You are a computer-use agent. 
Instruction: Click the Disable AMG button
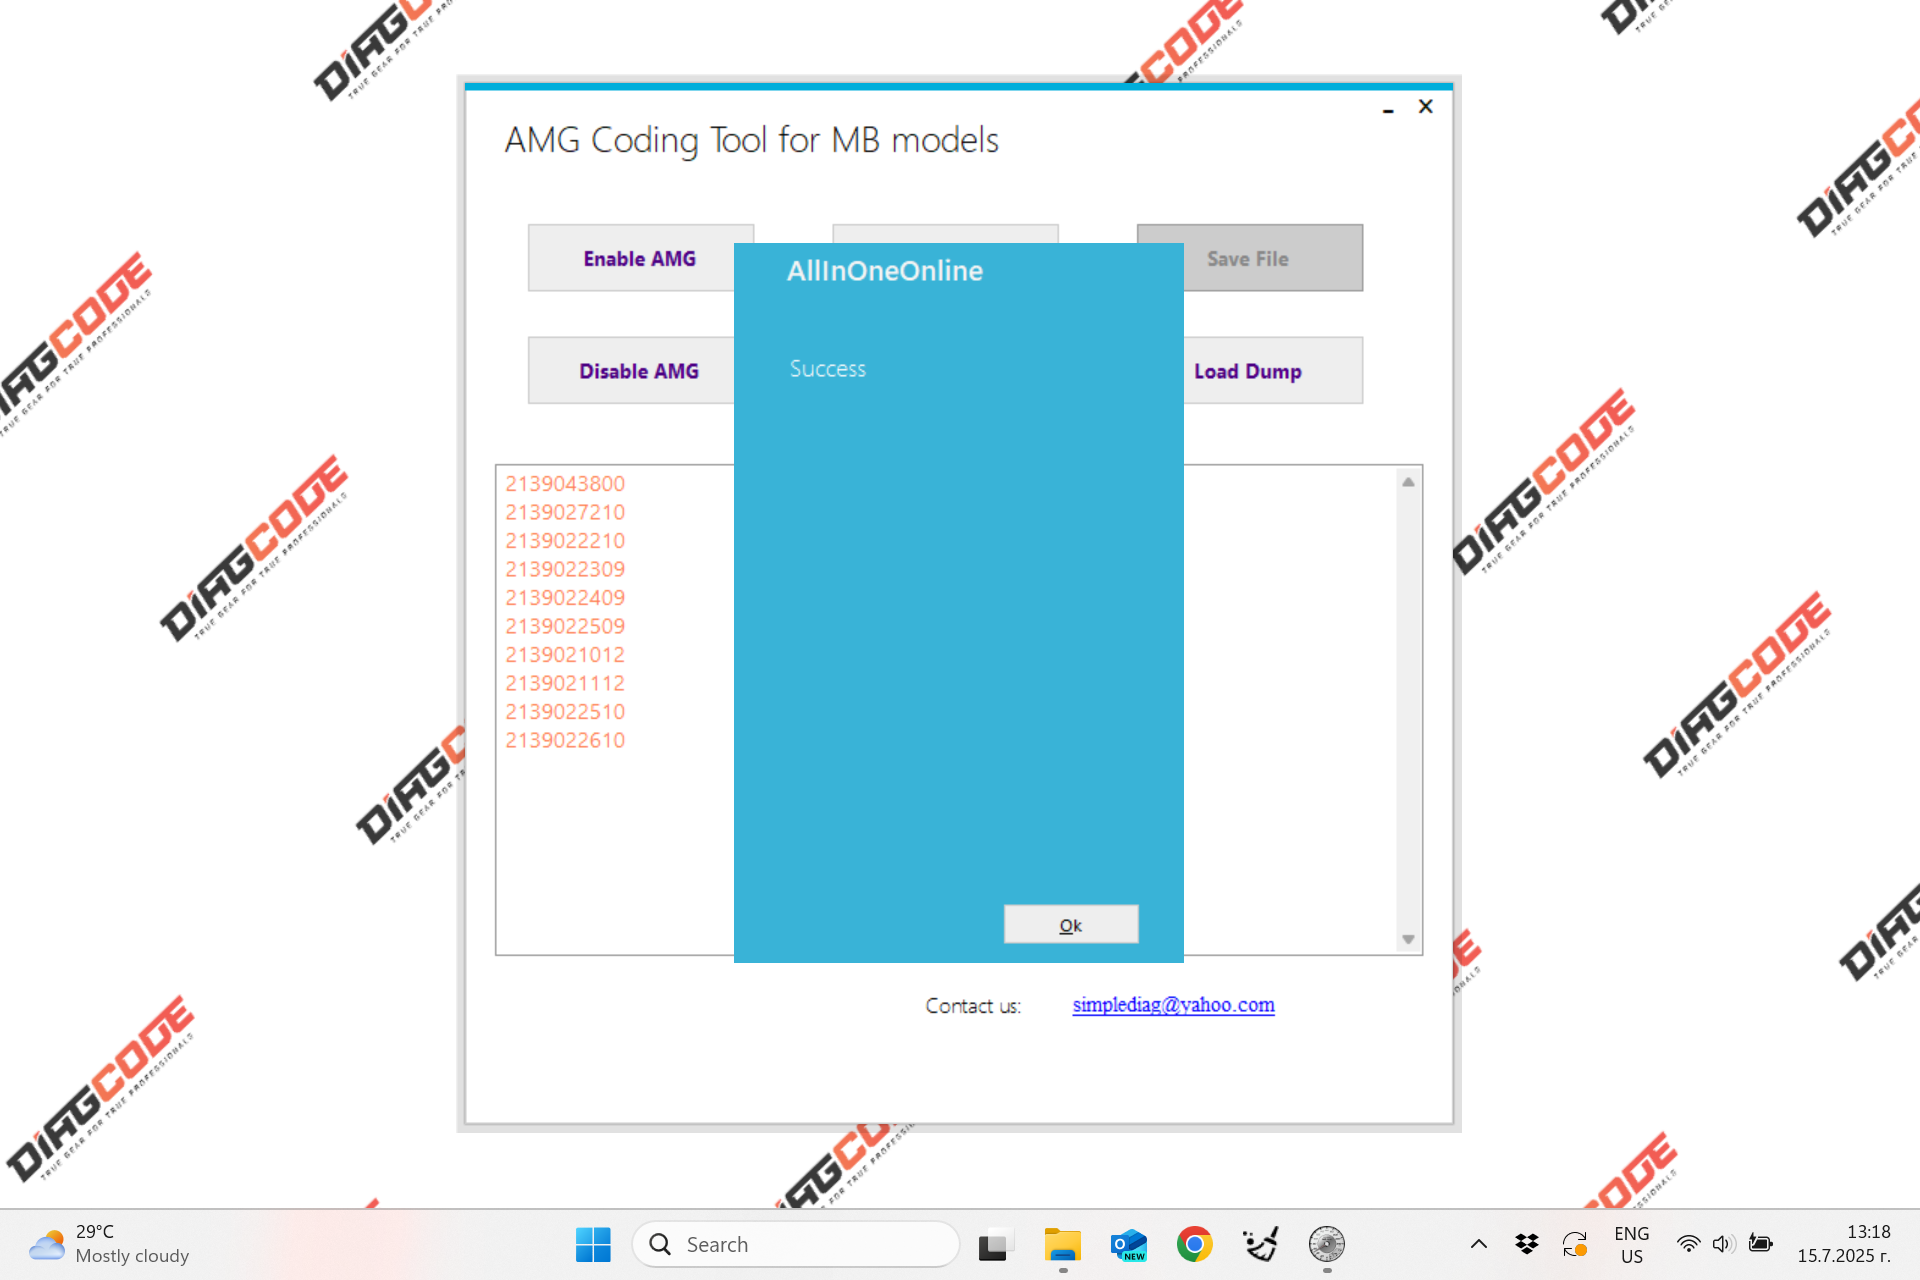pyautogui.click(x=639, y=371)
